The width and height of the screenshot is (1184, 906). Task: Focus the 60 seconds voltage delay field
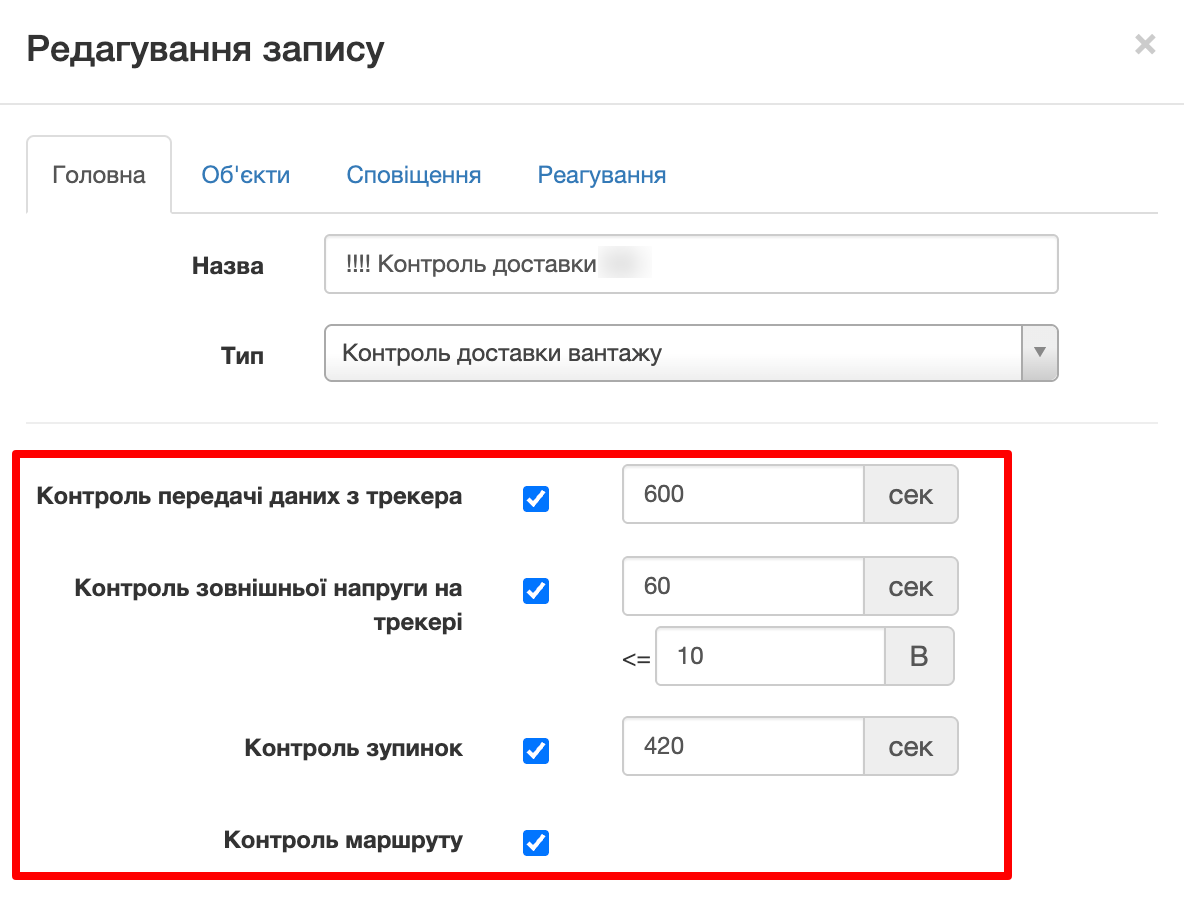point(743,586)
